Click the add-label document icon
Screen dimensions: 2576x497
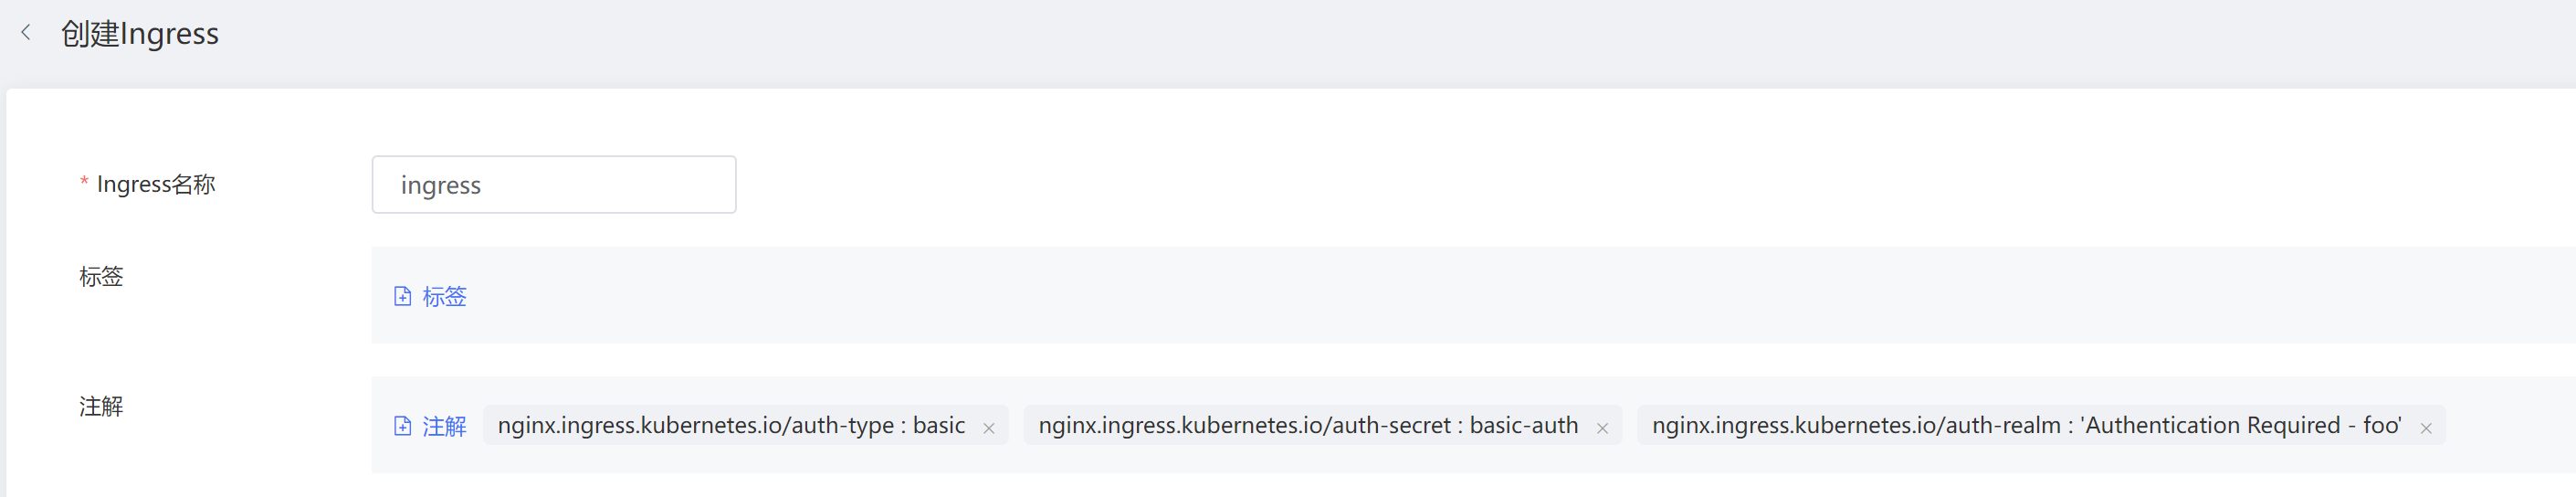click(x=402, y=296)
